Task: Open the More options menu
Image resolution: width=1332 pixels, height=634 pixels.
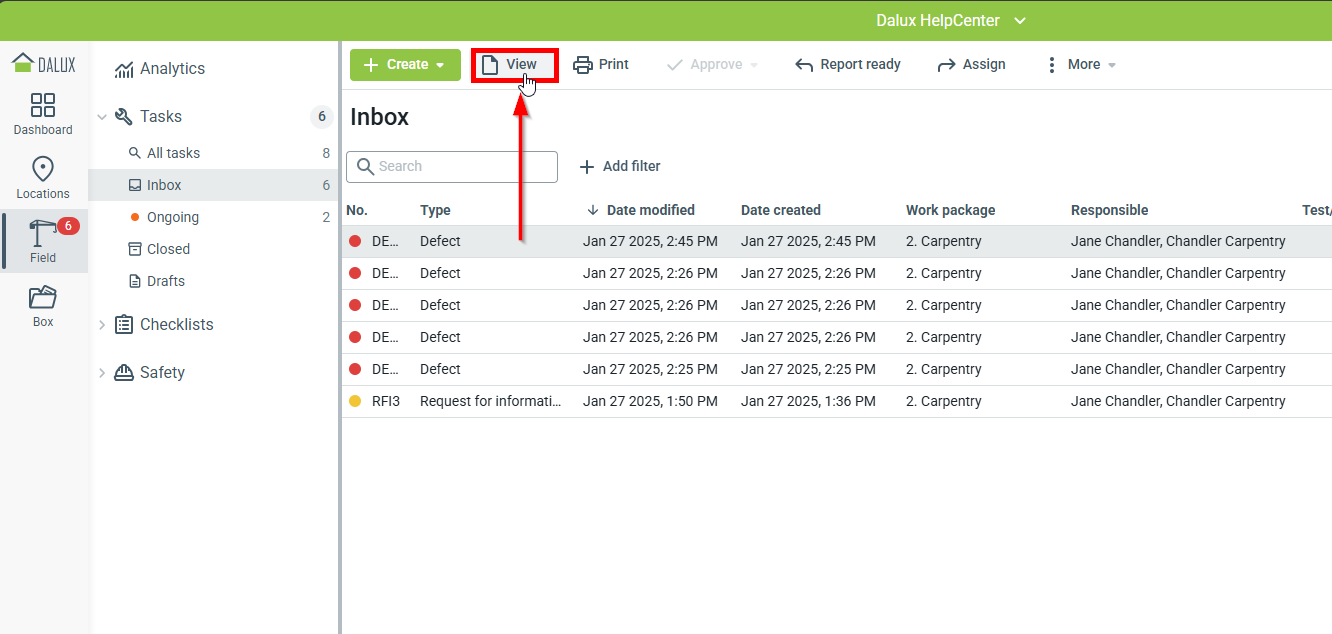Action: (1080, 65)
